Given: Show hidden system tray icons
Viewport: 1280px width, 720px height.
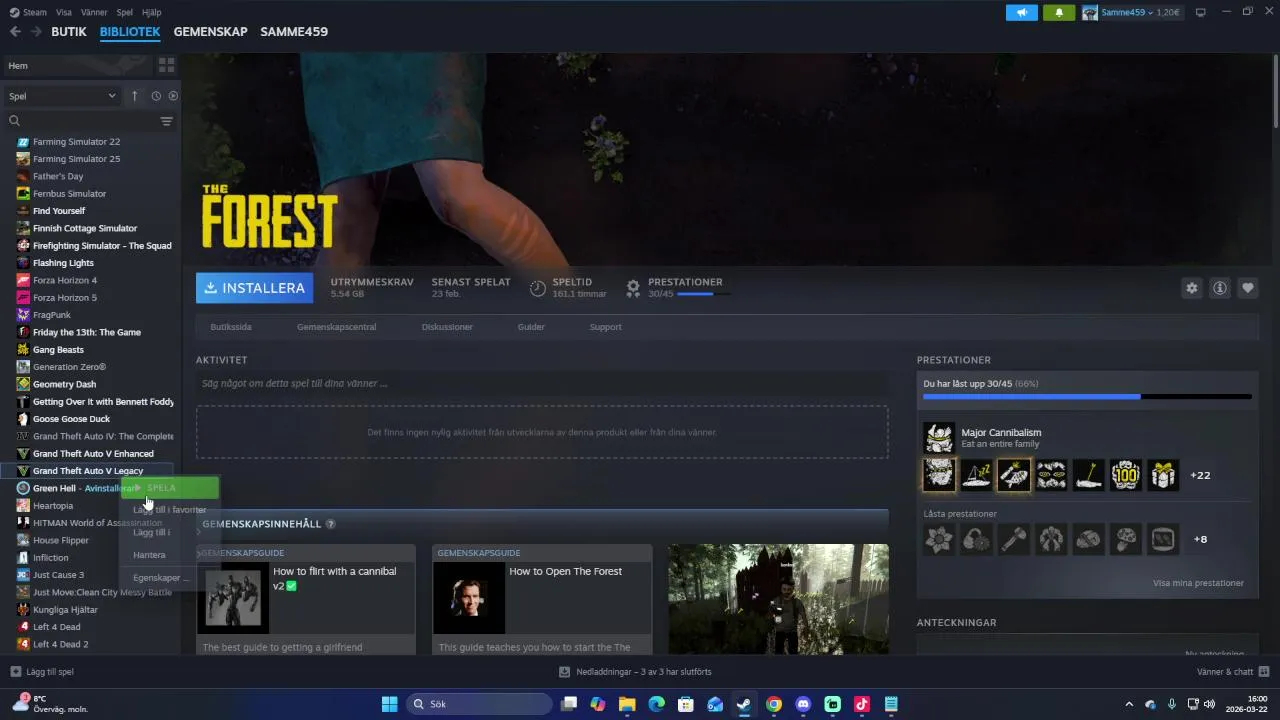Looking at the screenshot, I should pyautogui.click(x=1129, y=704).
